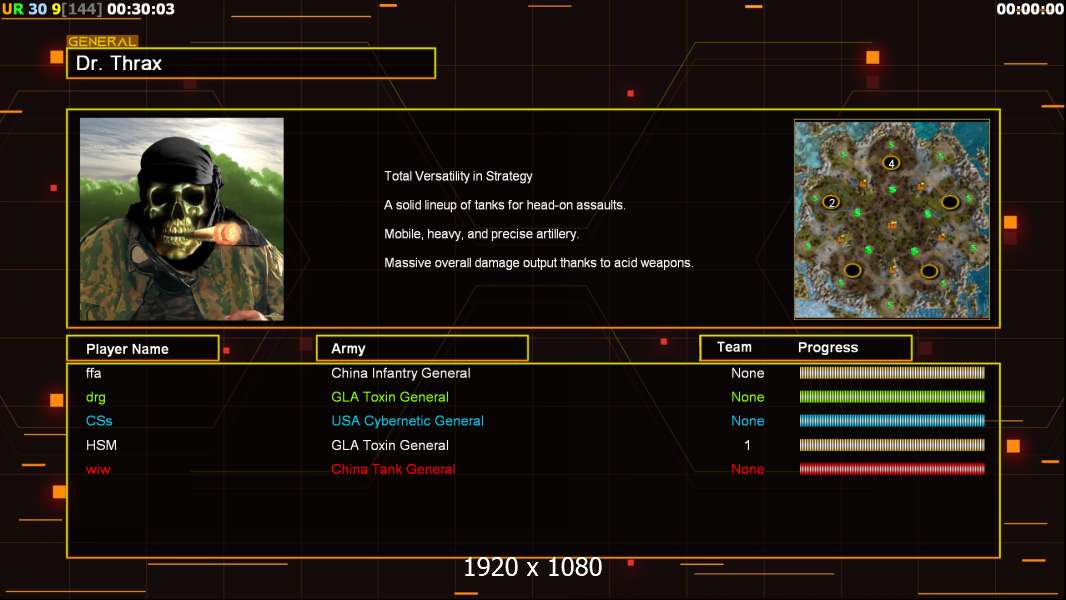1066x600 pixels.
Task: Select player CSs in the list
Action: 99,421
